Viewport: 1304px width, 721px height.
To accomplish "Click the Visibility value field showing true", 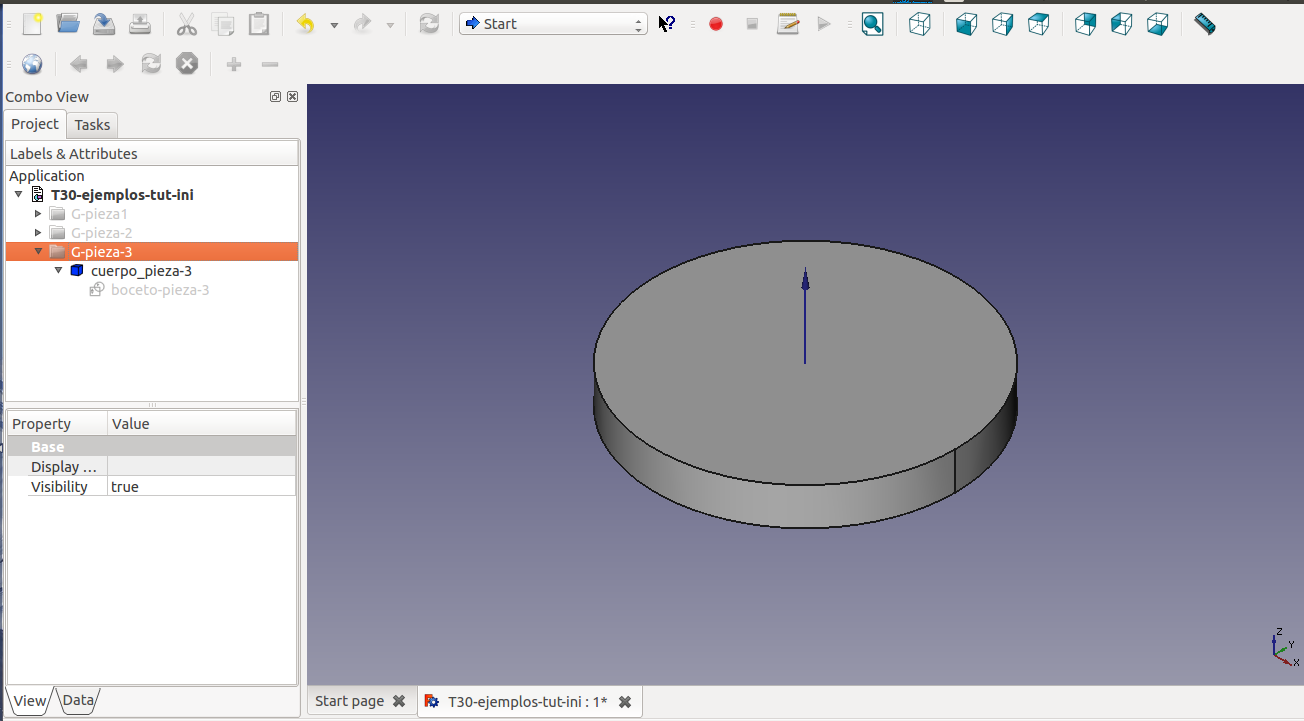I will tap(200, 487).
